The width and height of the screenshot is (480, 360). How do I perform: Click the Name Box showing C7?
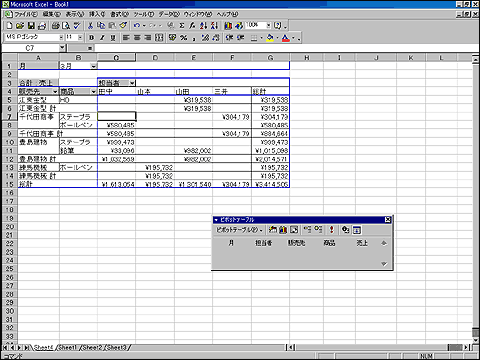[30, 48]
